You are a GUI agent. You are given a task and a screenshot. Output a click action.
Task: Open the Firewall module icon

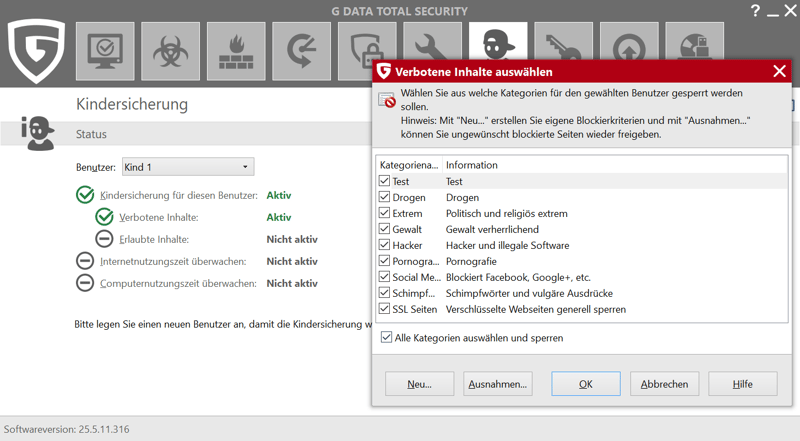[236, 51]
